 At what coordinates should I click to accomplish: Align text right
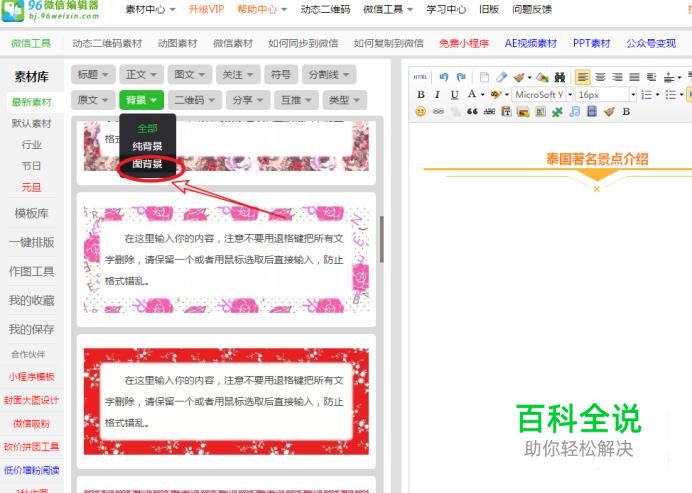[x=617, y=77]
